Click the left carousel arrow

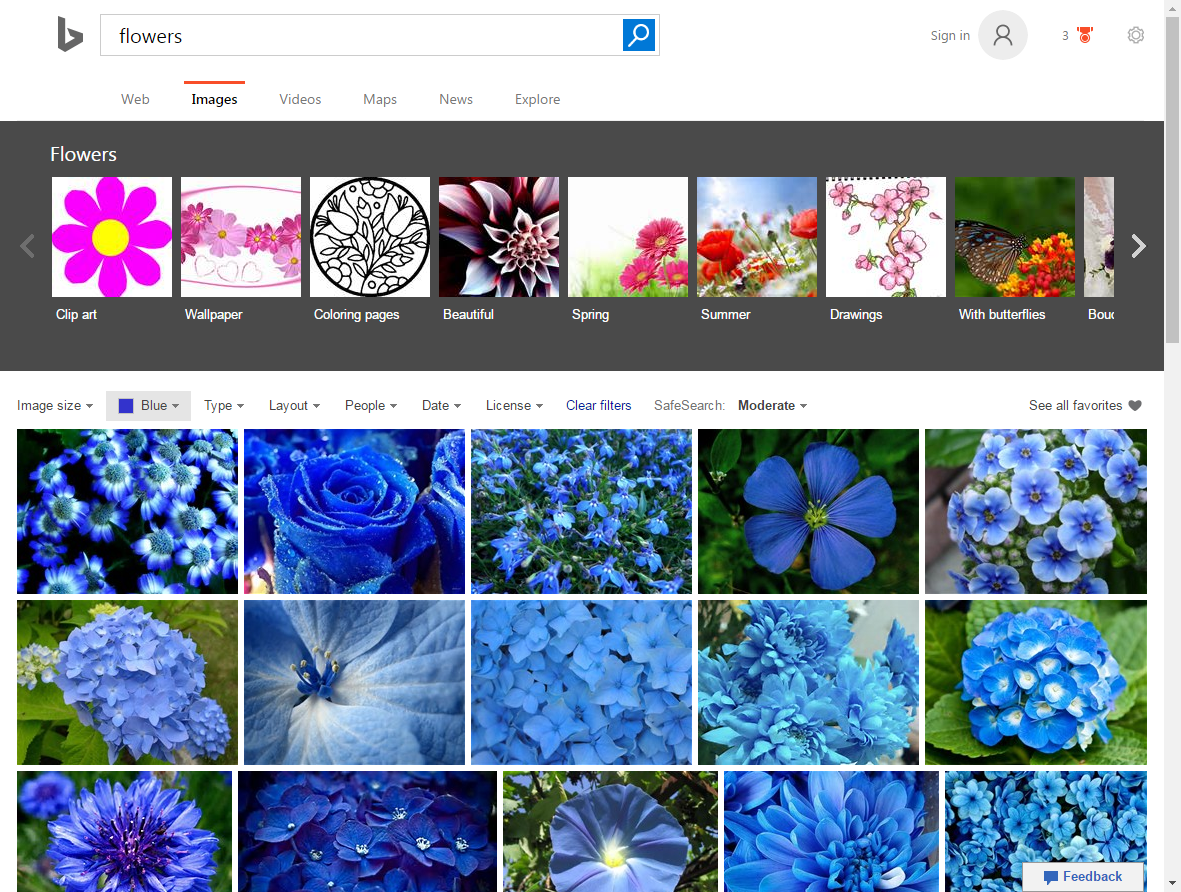[x=27, y=245]
